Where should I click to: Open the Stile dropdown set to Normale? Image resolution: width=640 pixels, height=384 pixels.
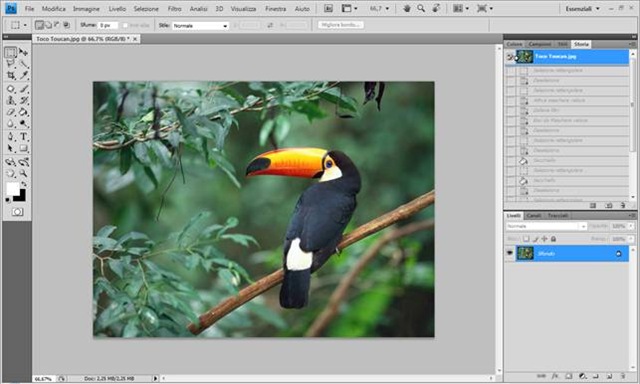click(200, 26)
